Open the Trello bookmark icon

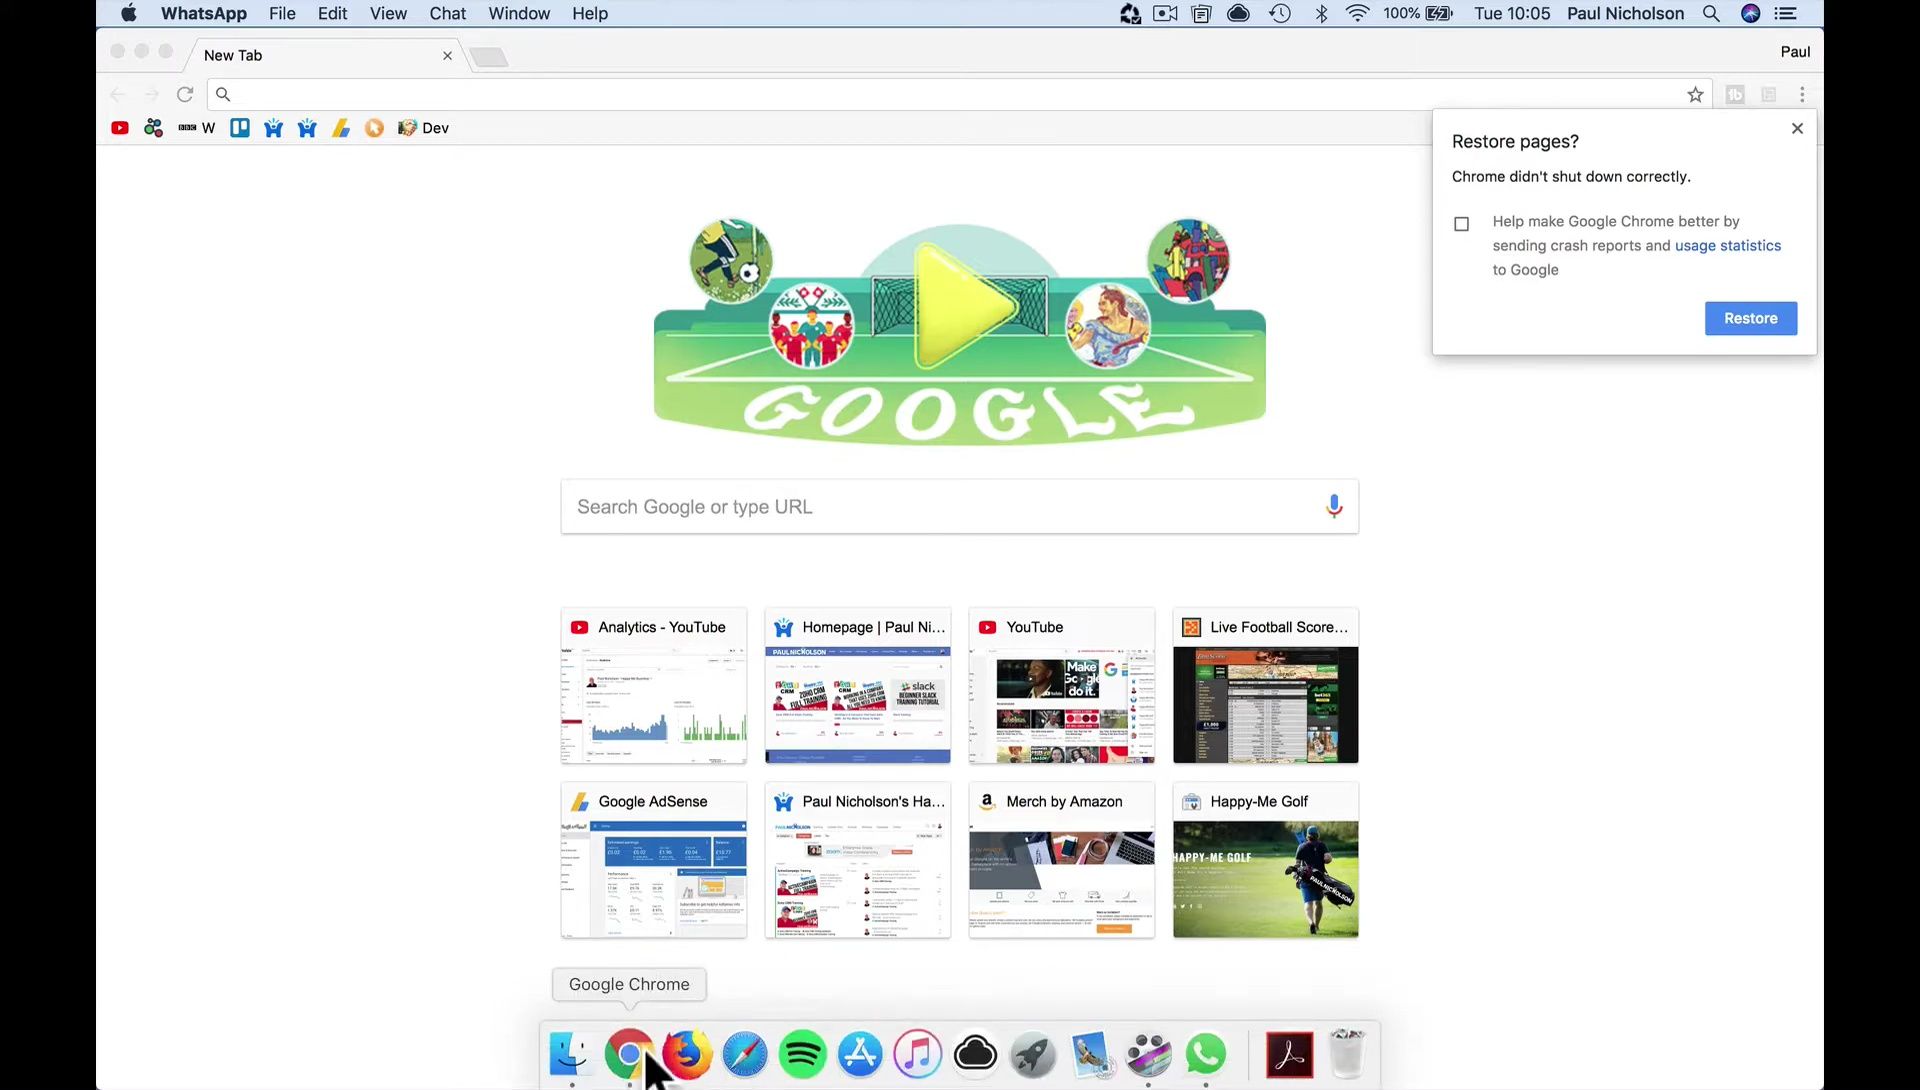tap(240, 128)
